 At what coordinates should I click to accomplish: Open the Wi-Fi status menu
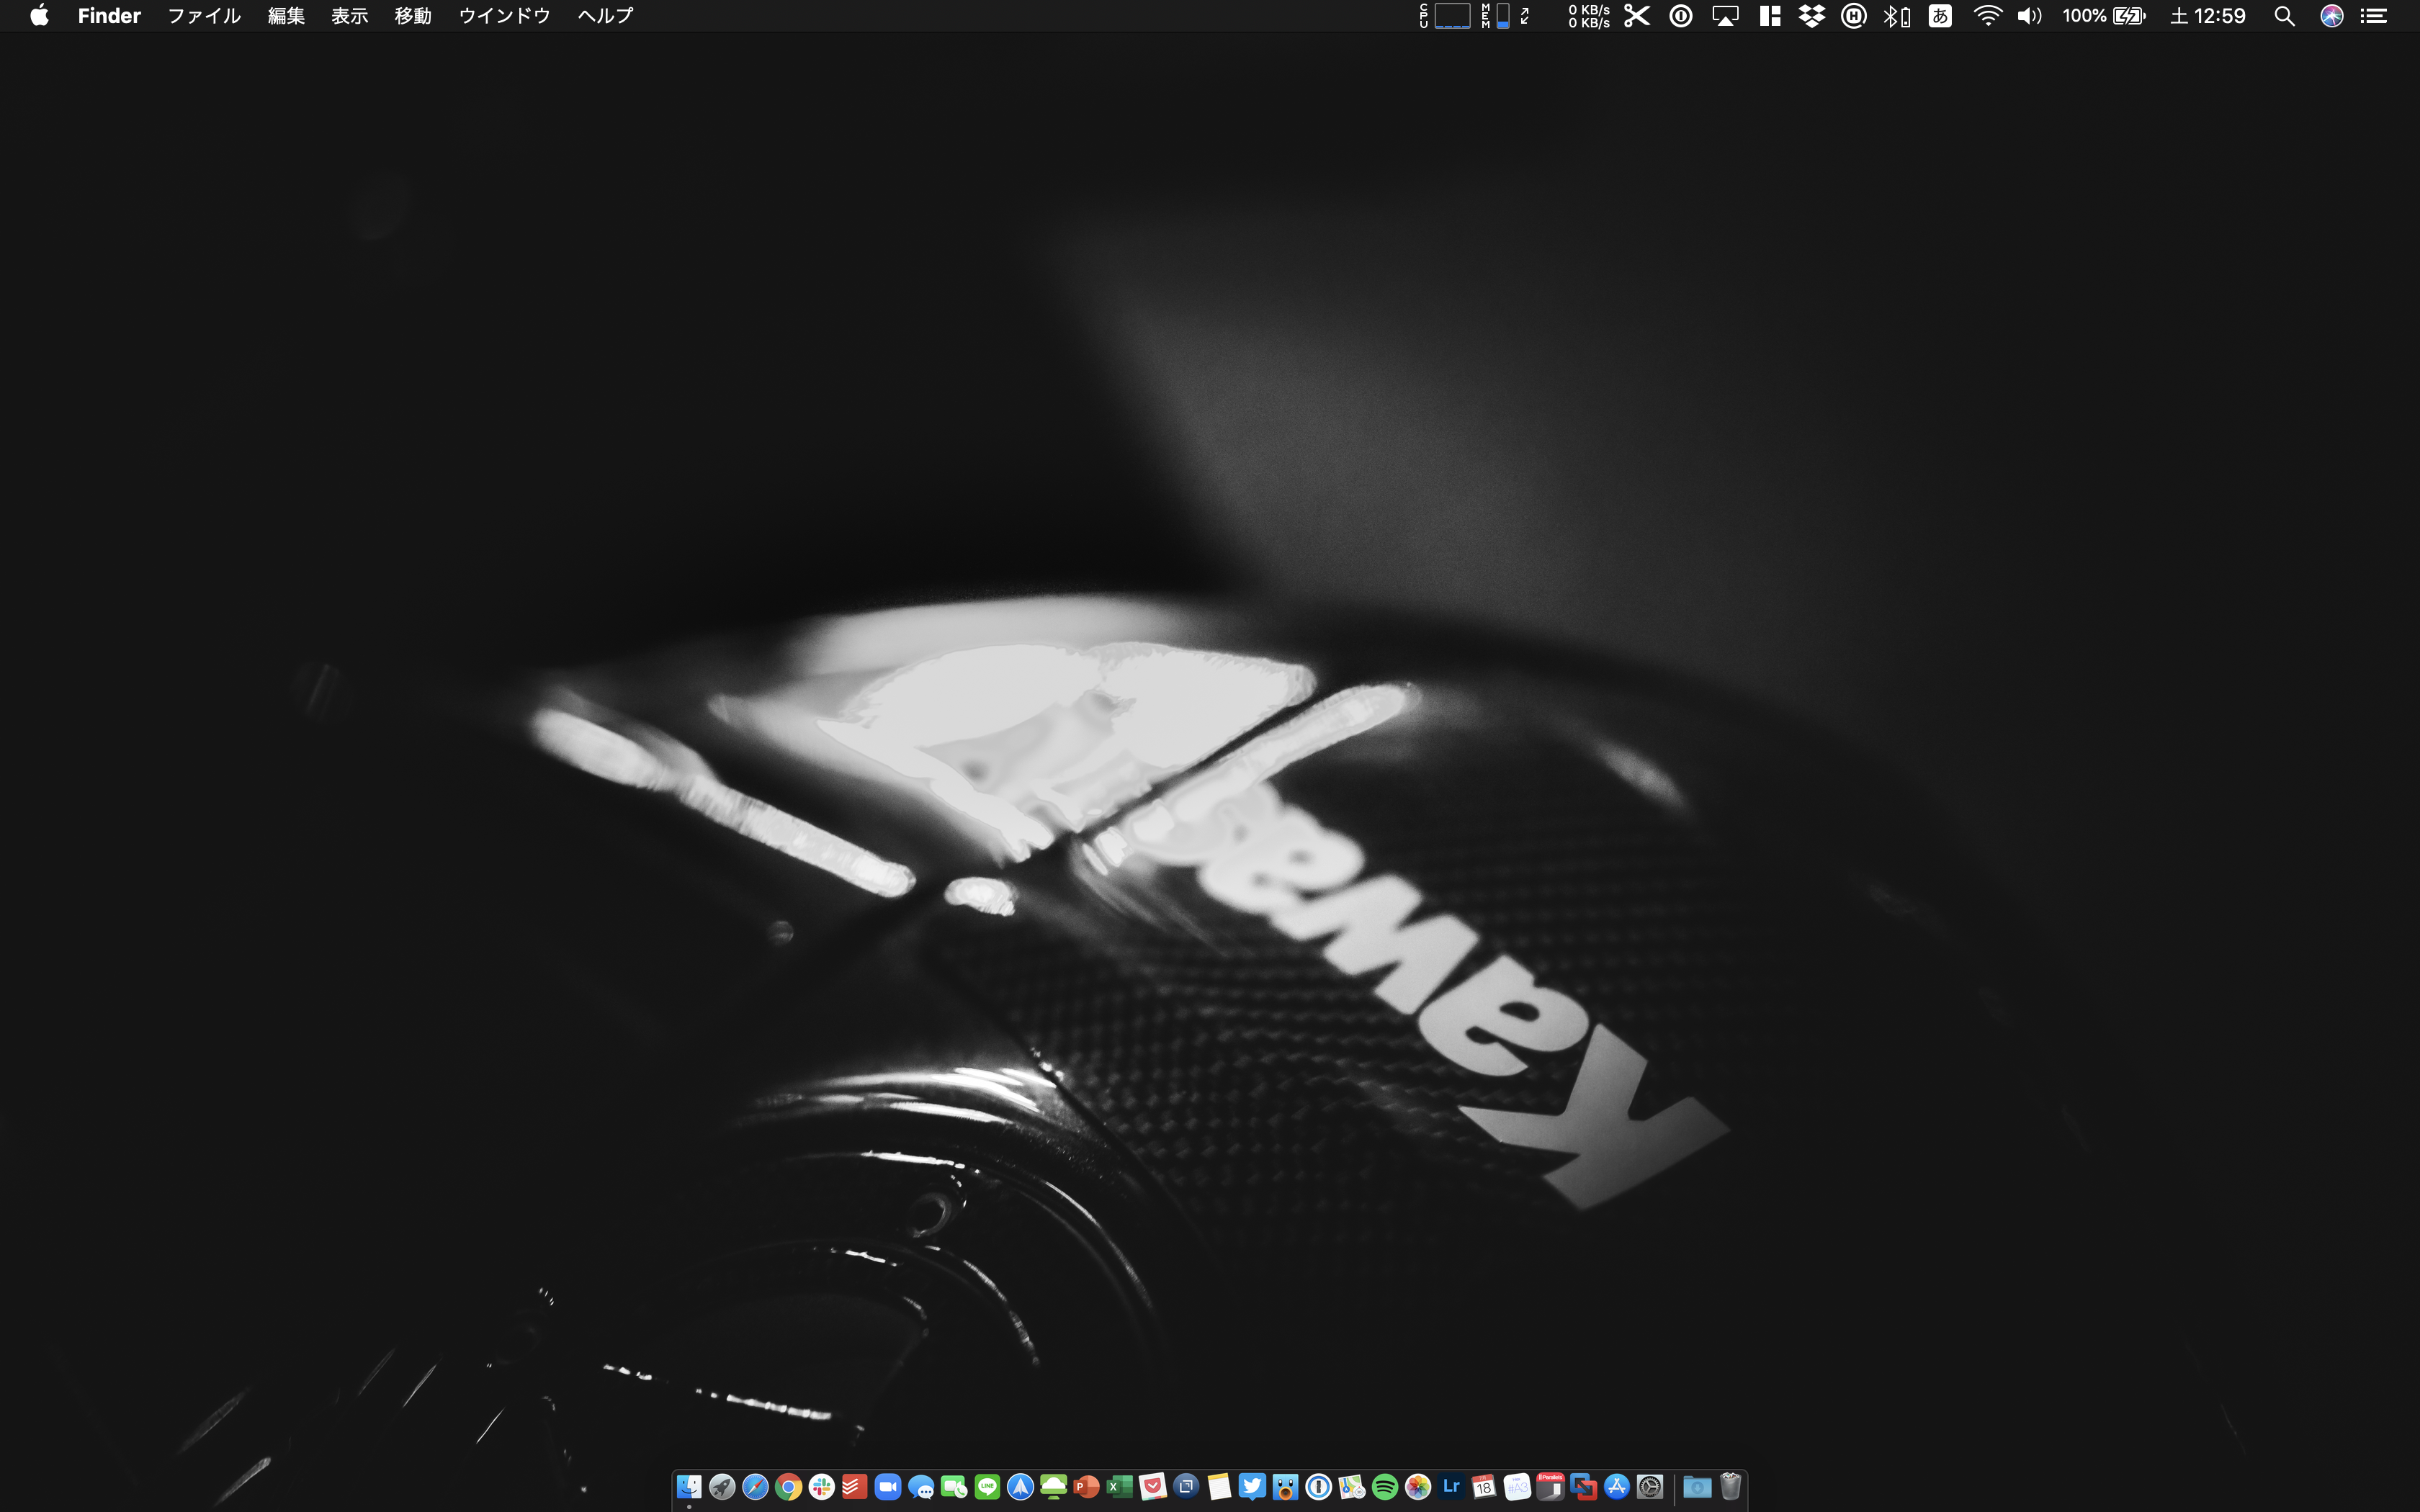click(1987, 16)
